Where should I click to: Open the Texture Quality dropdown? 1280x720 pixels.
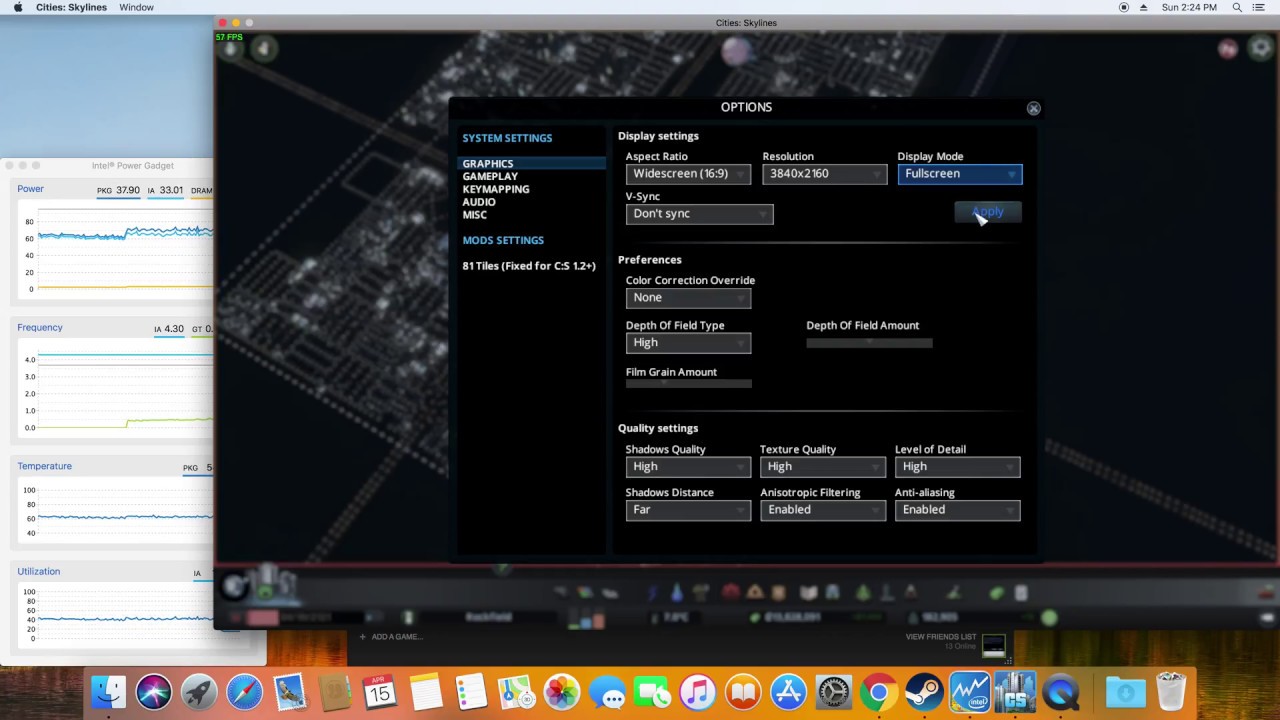[x=822, y=467]
